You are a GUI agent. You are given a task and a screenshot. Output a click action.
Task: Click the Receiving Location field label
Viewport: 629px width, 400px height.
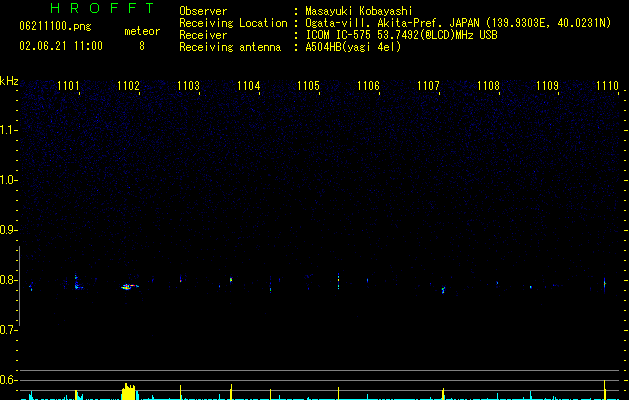click(x=233, y=23)
